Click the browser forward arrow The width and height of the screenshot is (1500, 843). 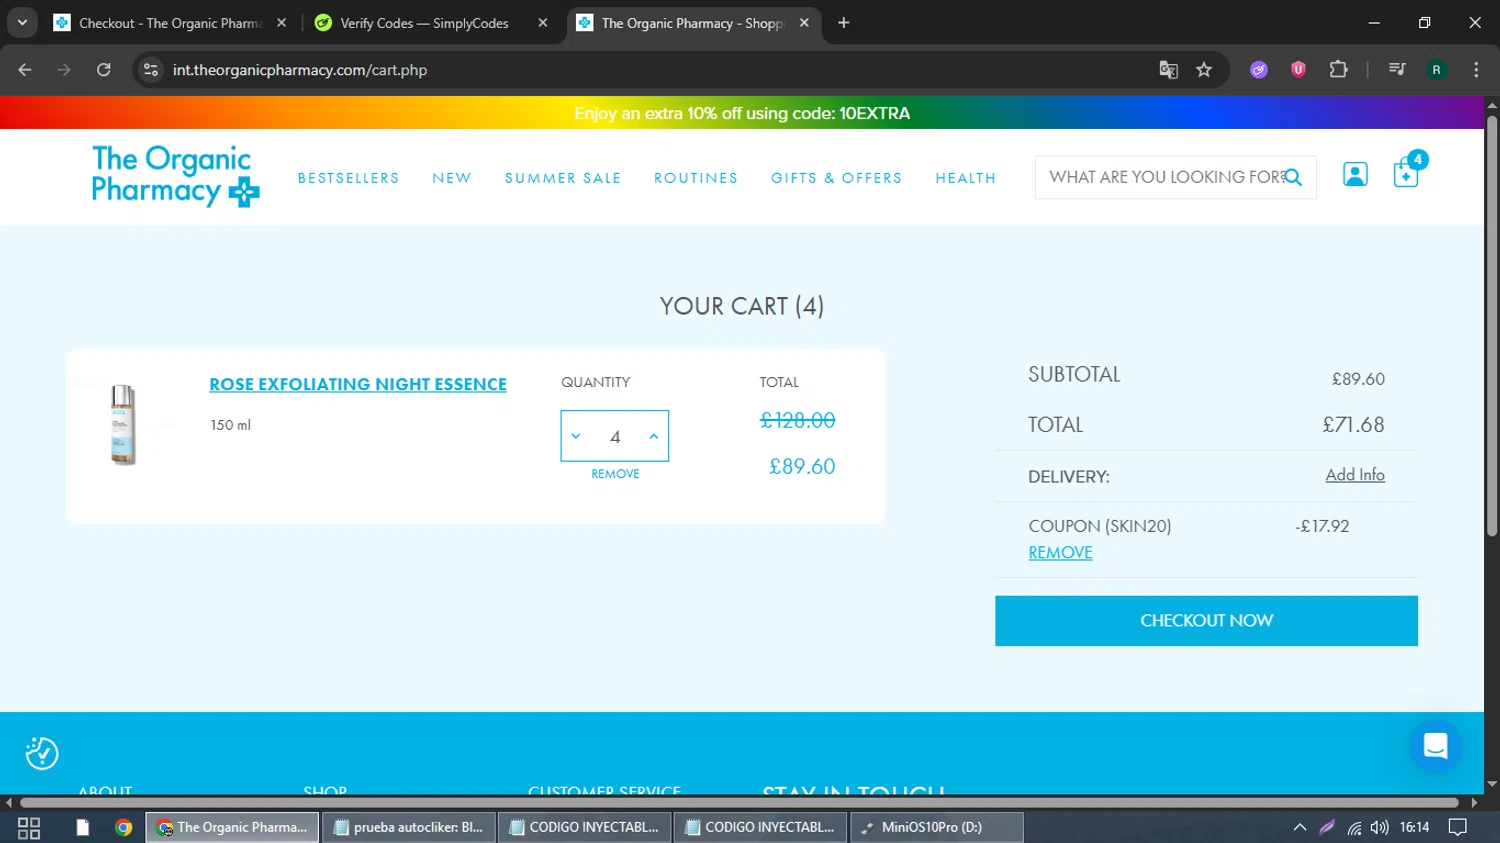pyautogui.click(x=64, y=70)
